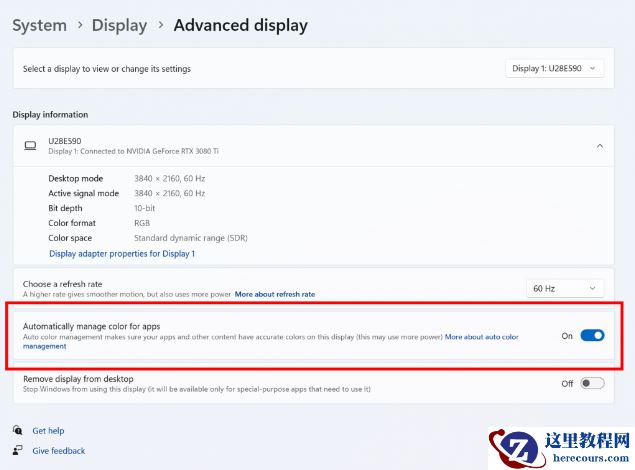The height and width of the screenshot is (470, 635).
Task: Click the monitor icon beside U28E590
Action: (30, 145)
